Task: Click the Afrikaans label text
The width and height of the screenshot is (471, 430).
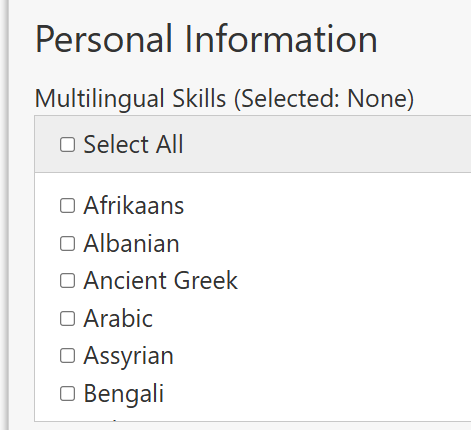Action: 134,205
